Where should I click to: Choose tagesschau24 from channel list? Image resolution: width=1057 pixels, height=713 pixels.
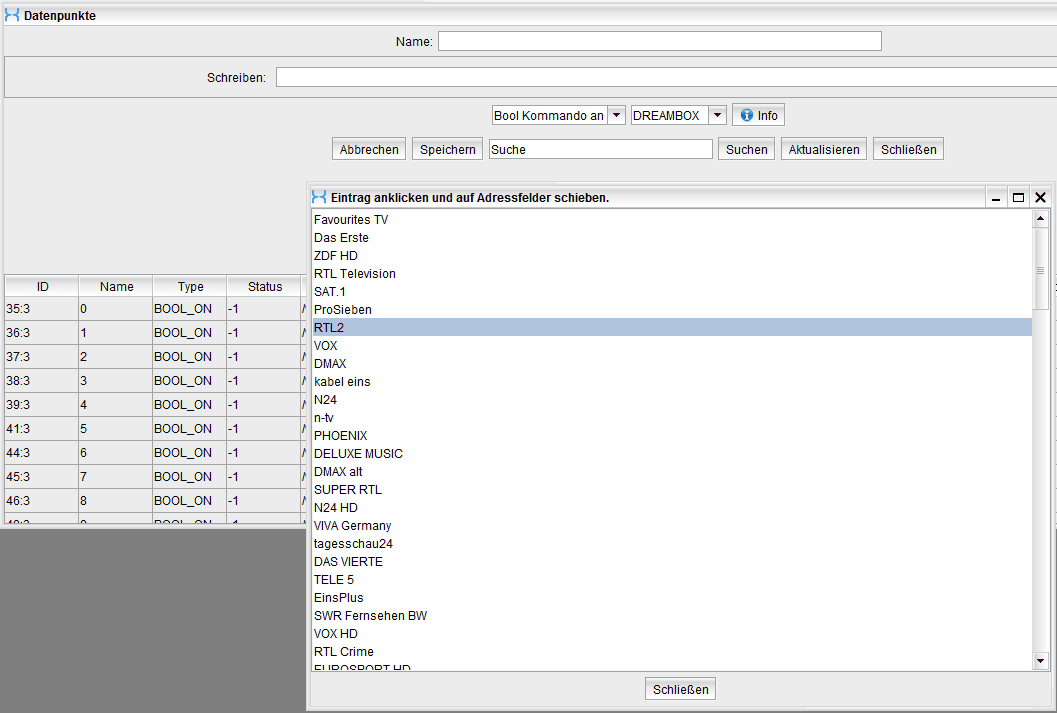[351, 544]
